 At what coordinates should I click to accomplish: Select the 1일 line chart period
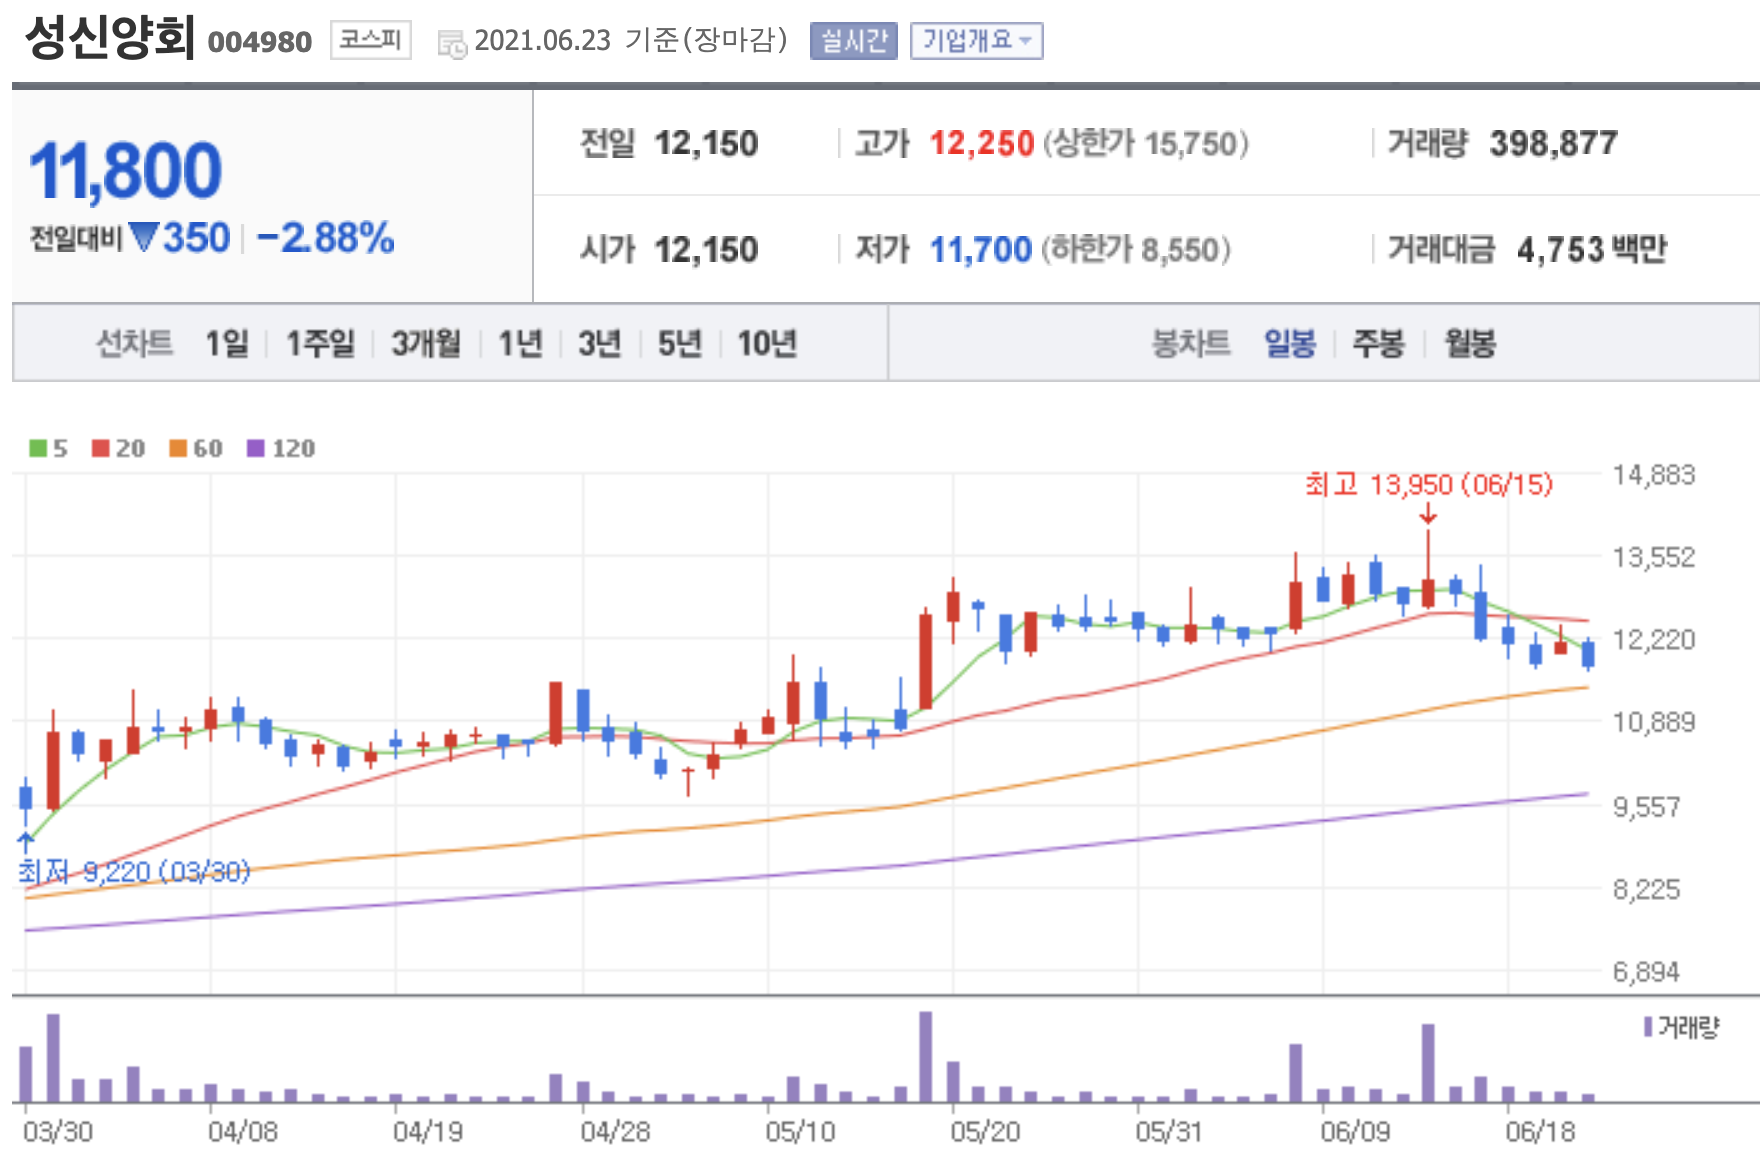[227, 343]
